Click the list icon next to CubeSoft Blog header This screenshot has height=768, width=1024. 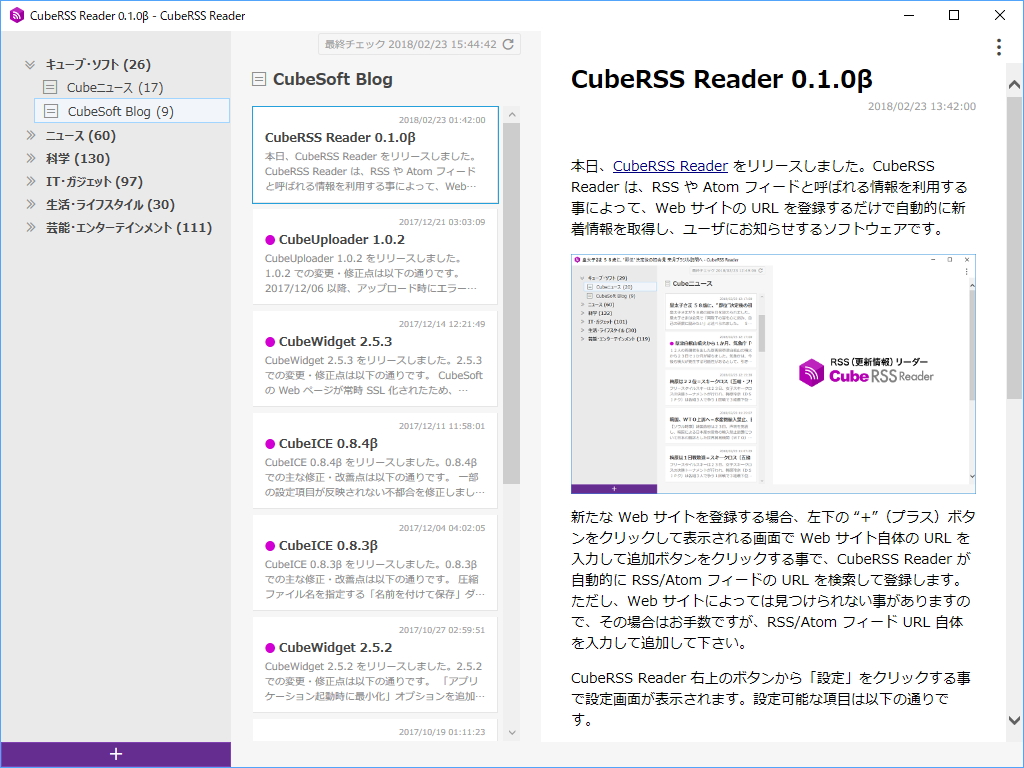pyautogui.click(x=260, y=78)
